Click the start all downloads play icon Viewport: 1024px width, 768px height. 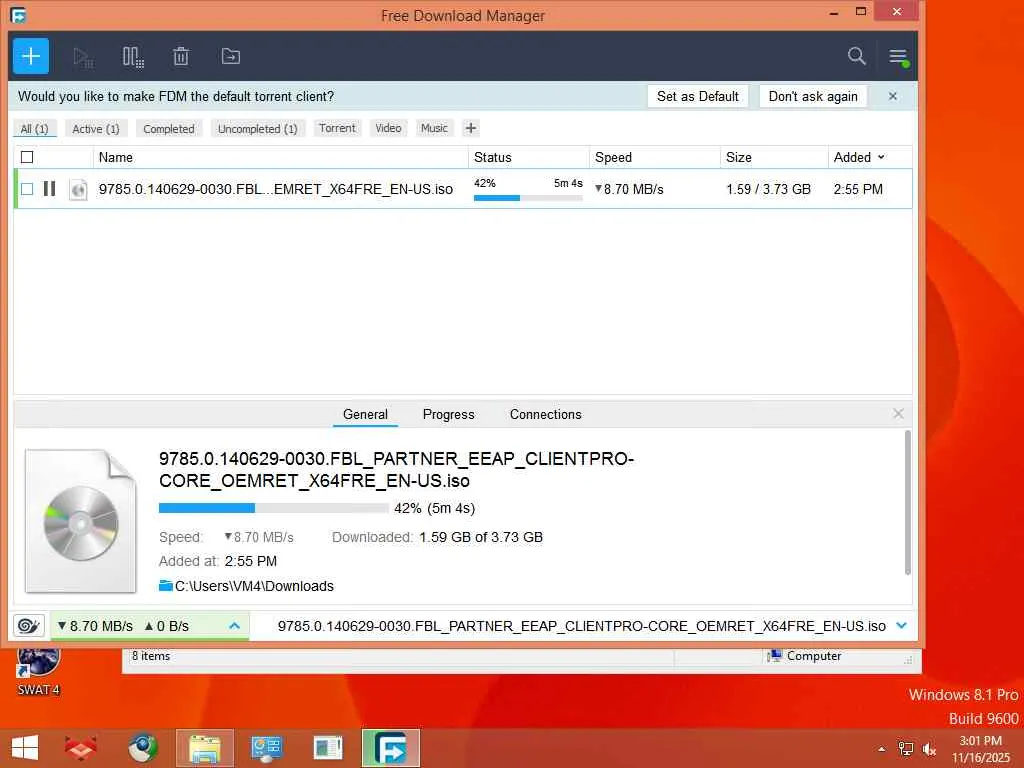pyautogui.click(x=83, y=57)
